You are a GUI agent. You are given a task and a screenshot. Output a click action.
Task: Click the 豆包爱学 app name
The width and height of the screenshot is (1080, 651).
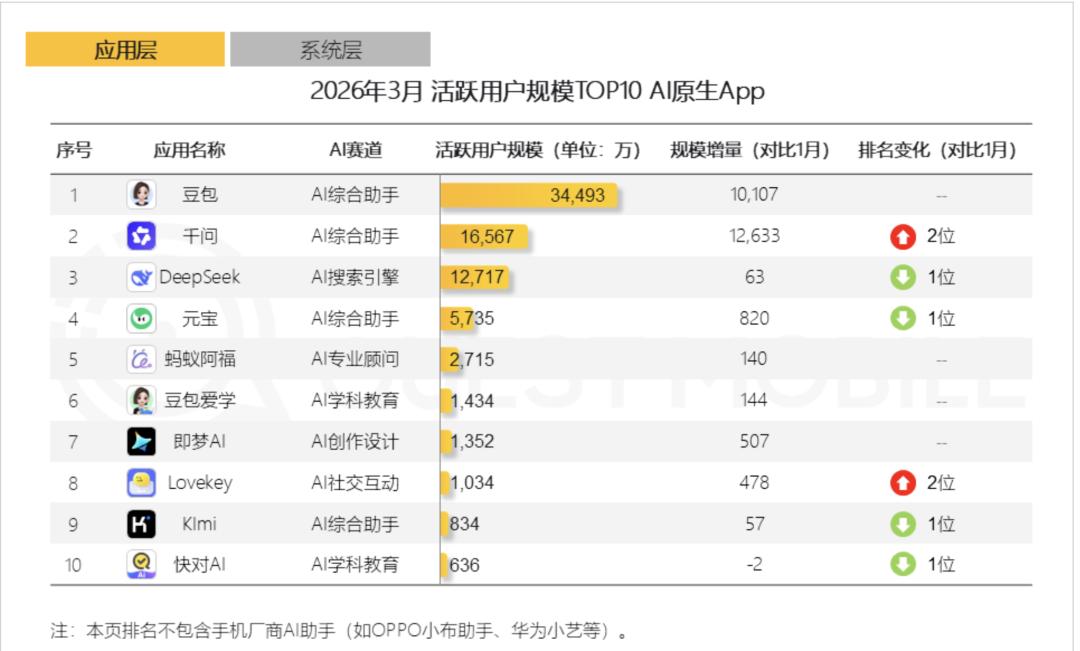point(200,400)
